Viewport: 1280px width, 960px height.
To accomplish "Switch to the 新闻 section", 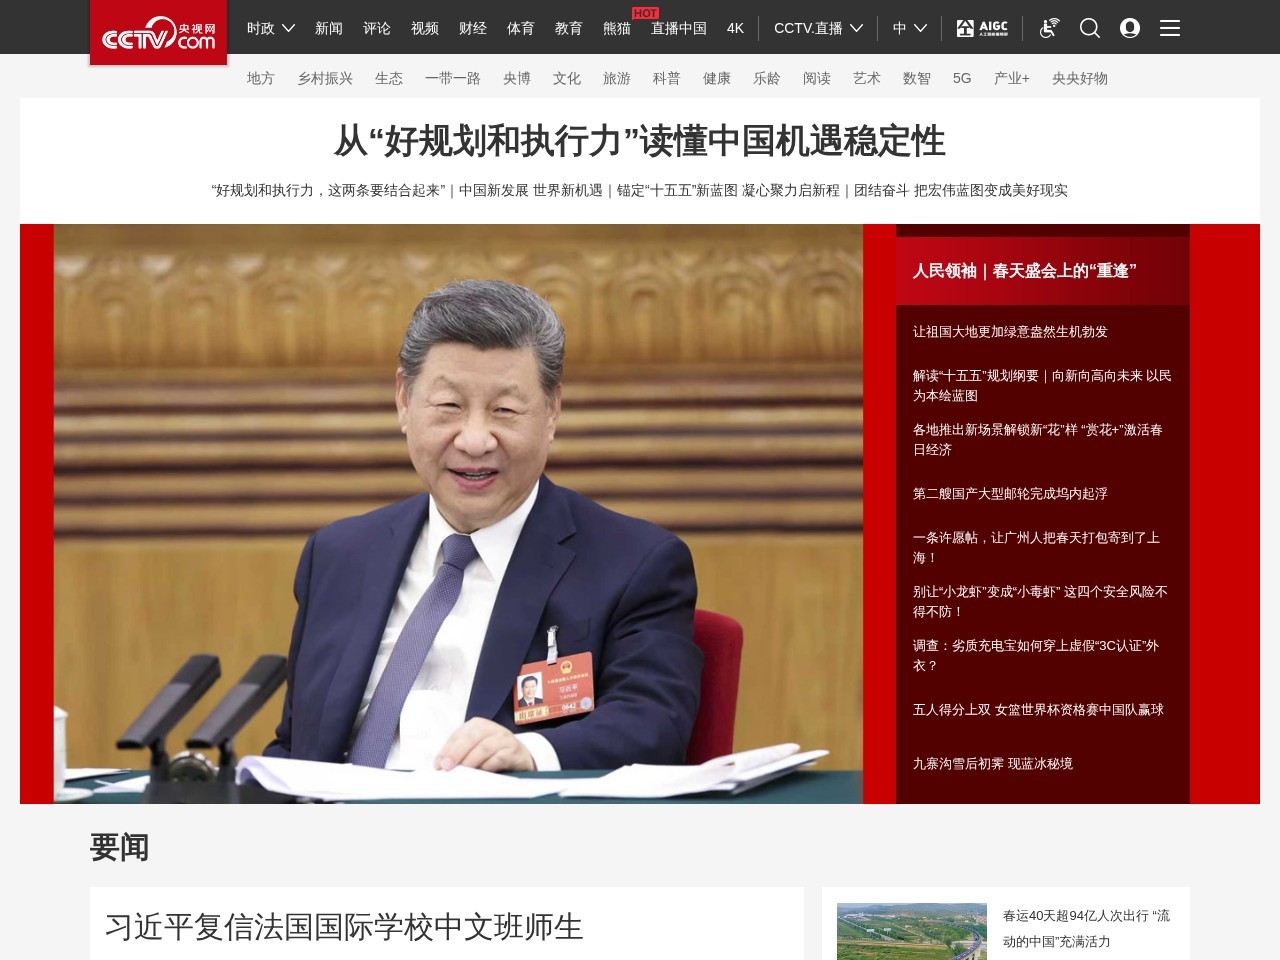I will pos(329,28).
